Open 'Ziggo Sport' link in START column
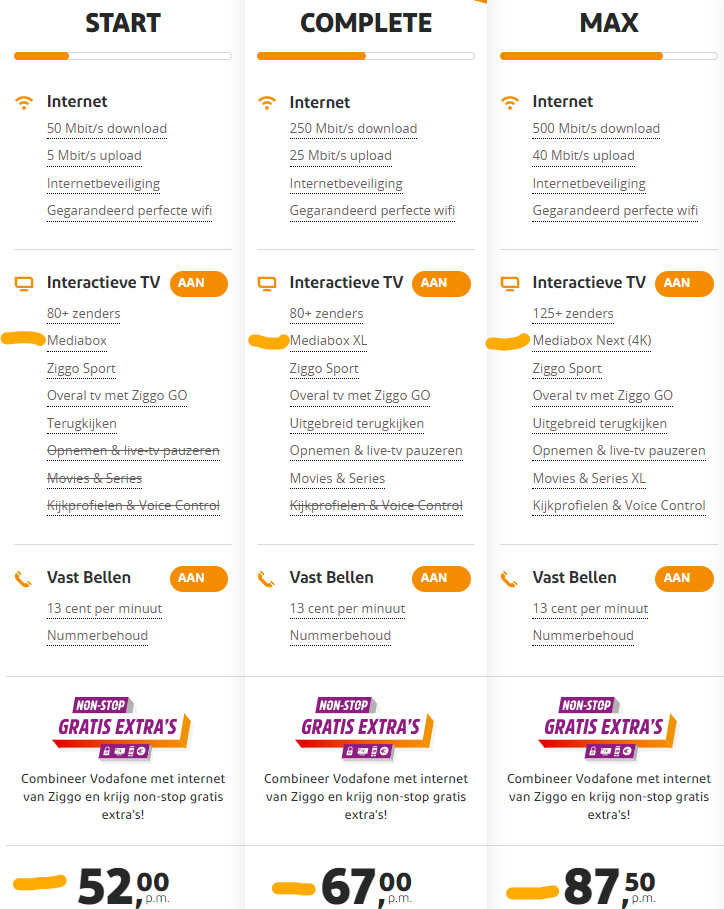Image resolution: width=724 pixels, height=909 pixels. pos(81,368)
